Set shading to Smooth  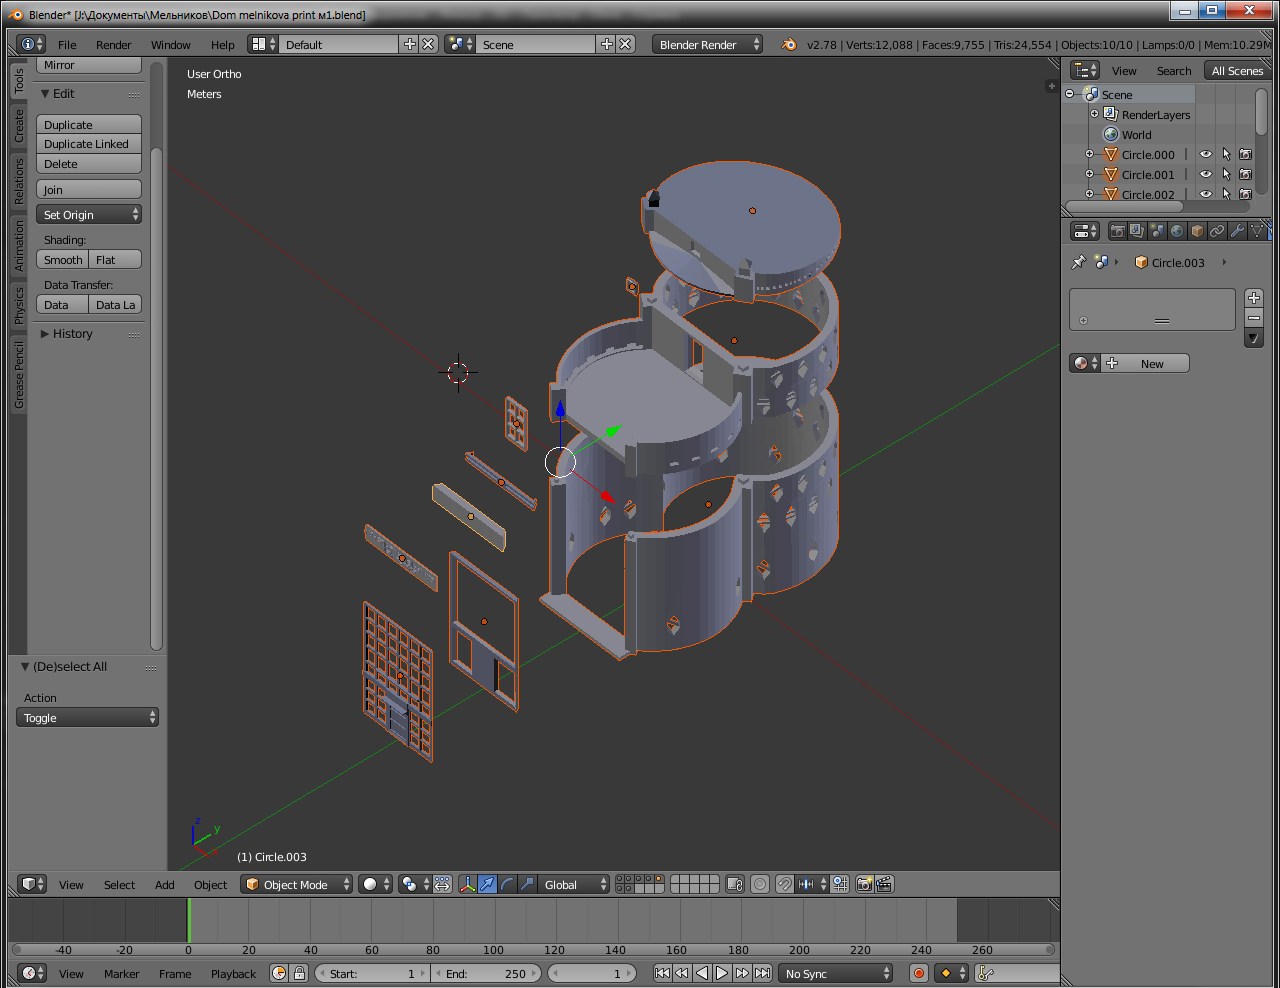[x=63, y=259]
